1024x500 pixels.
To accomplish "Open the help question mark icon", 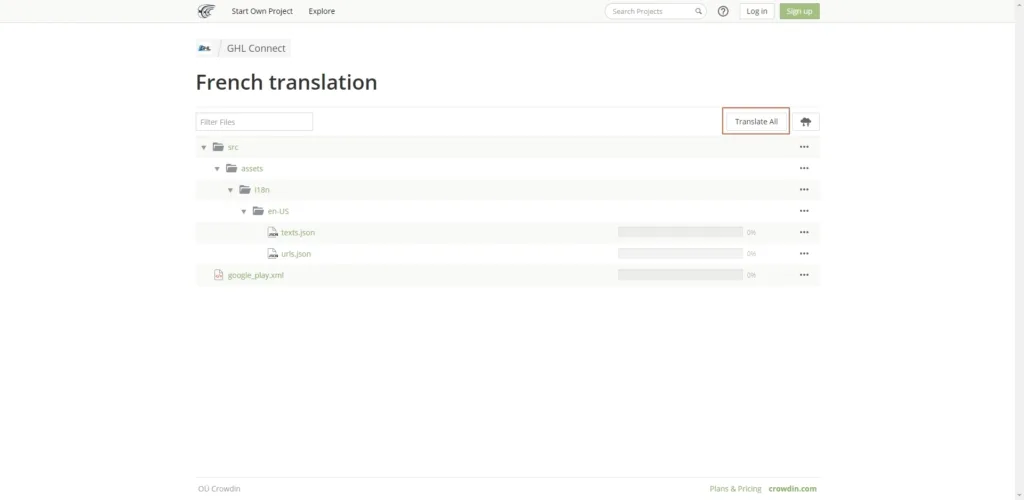I will pos(723,11).
